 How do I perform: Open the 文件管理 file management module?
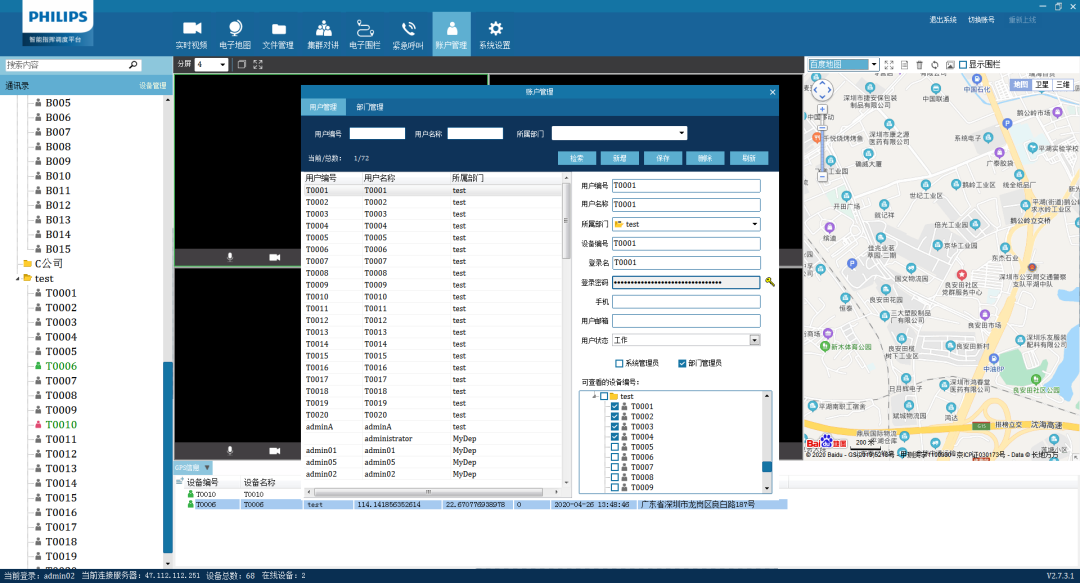[278, 34]
